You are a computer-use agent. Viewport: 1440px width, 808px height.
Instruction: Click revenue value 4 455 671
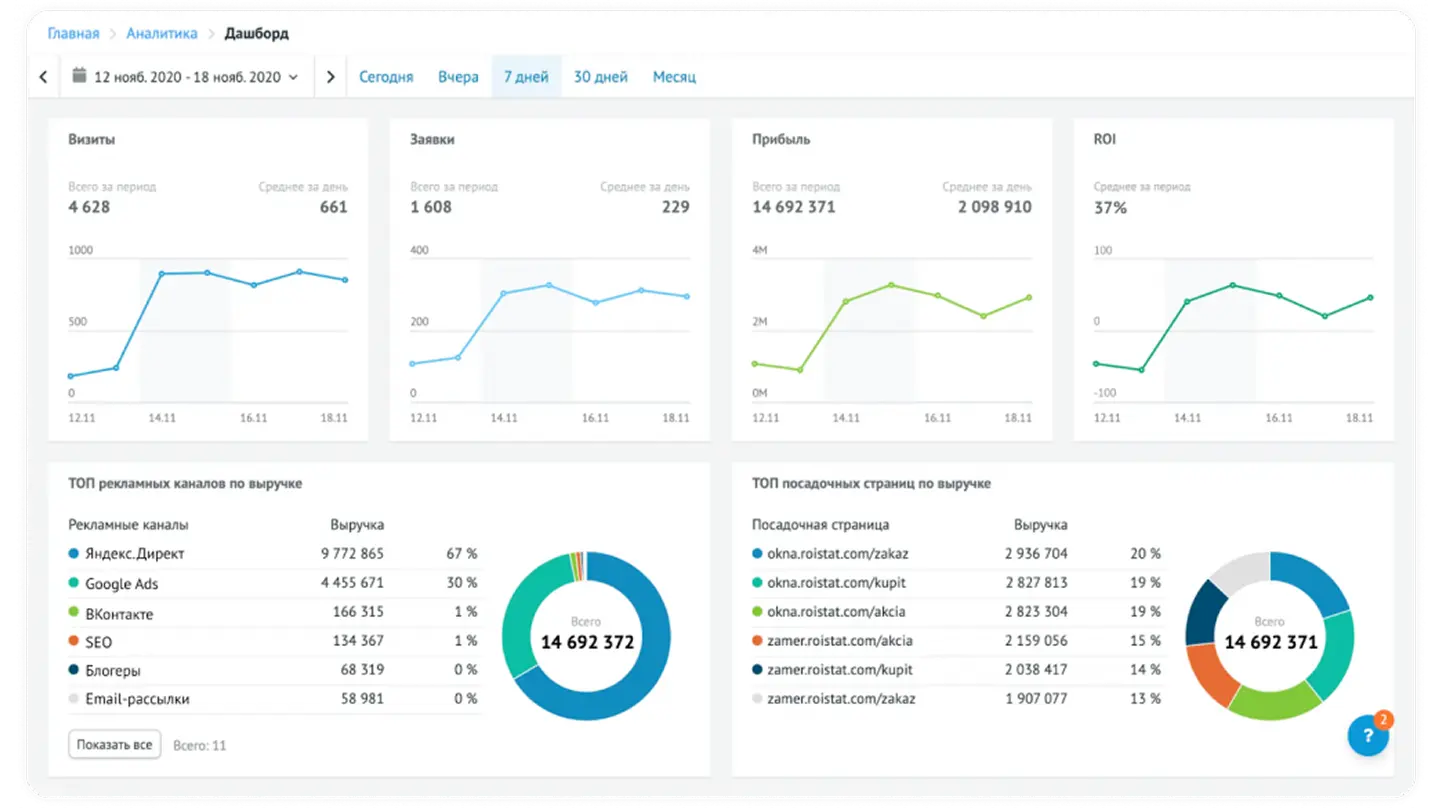(x=352, y=582)
